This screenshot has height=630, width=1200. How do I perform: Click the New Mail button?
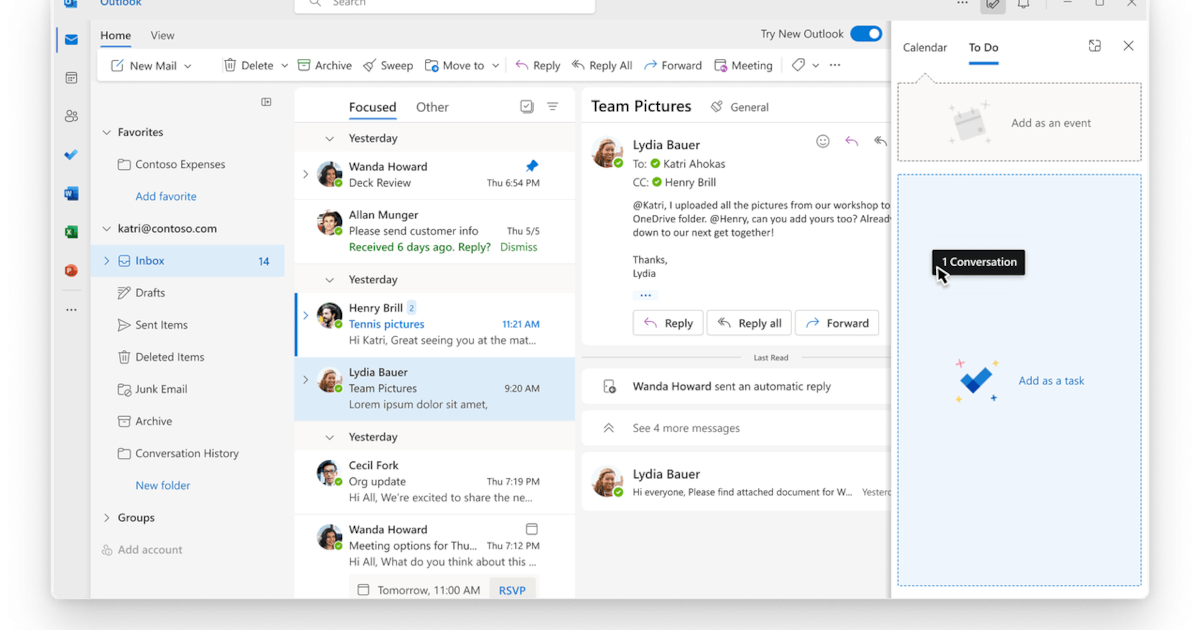click(144, 65)
